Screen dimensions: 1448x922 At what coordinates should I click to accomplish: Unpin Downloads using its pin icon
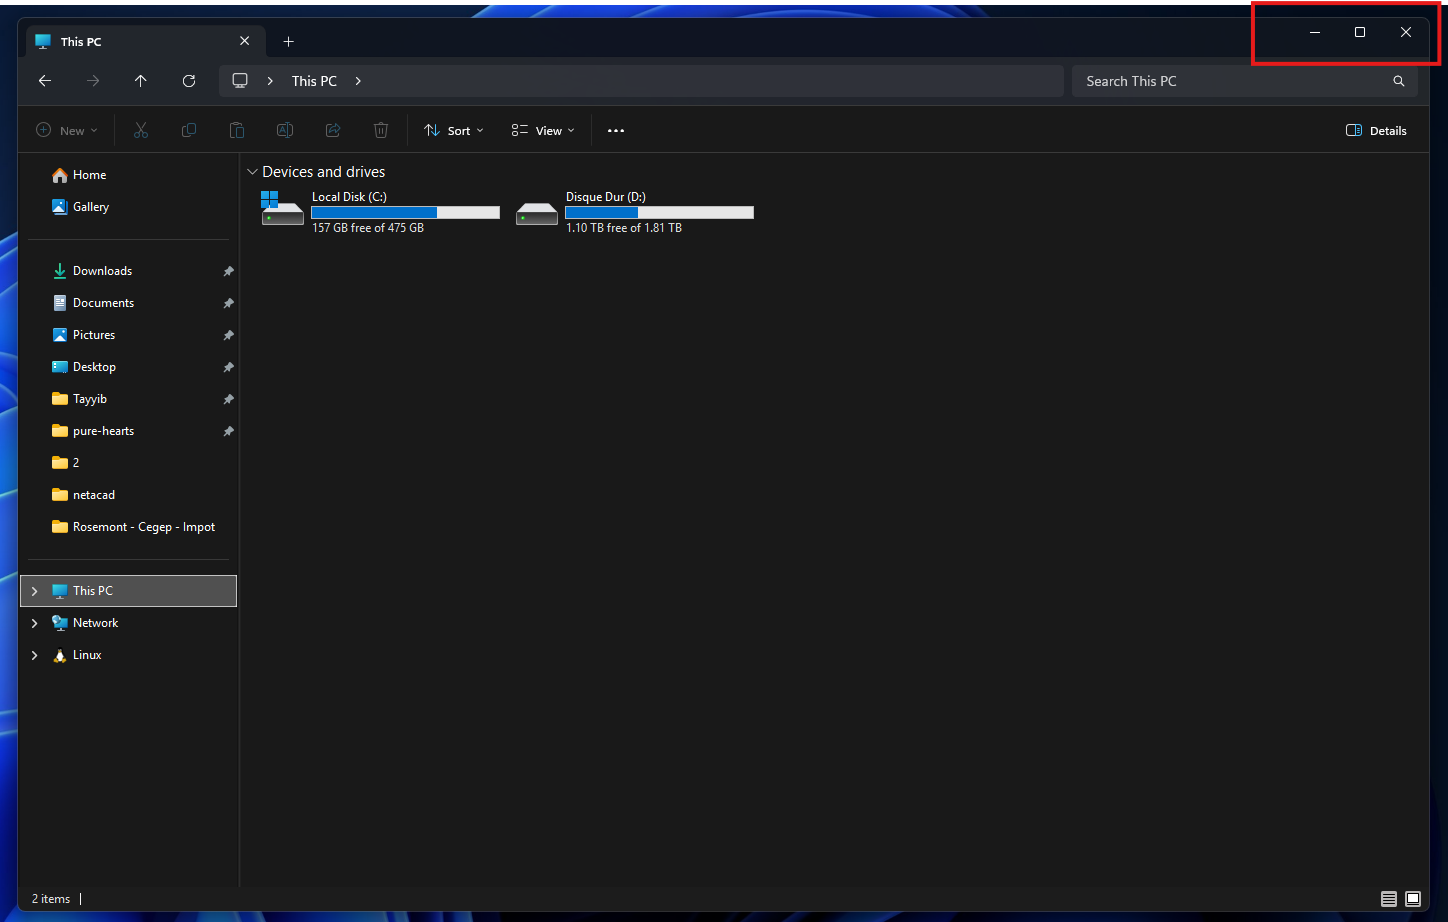228,271
